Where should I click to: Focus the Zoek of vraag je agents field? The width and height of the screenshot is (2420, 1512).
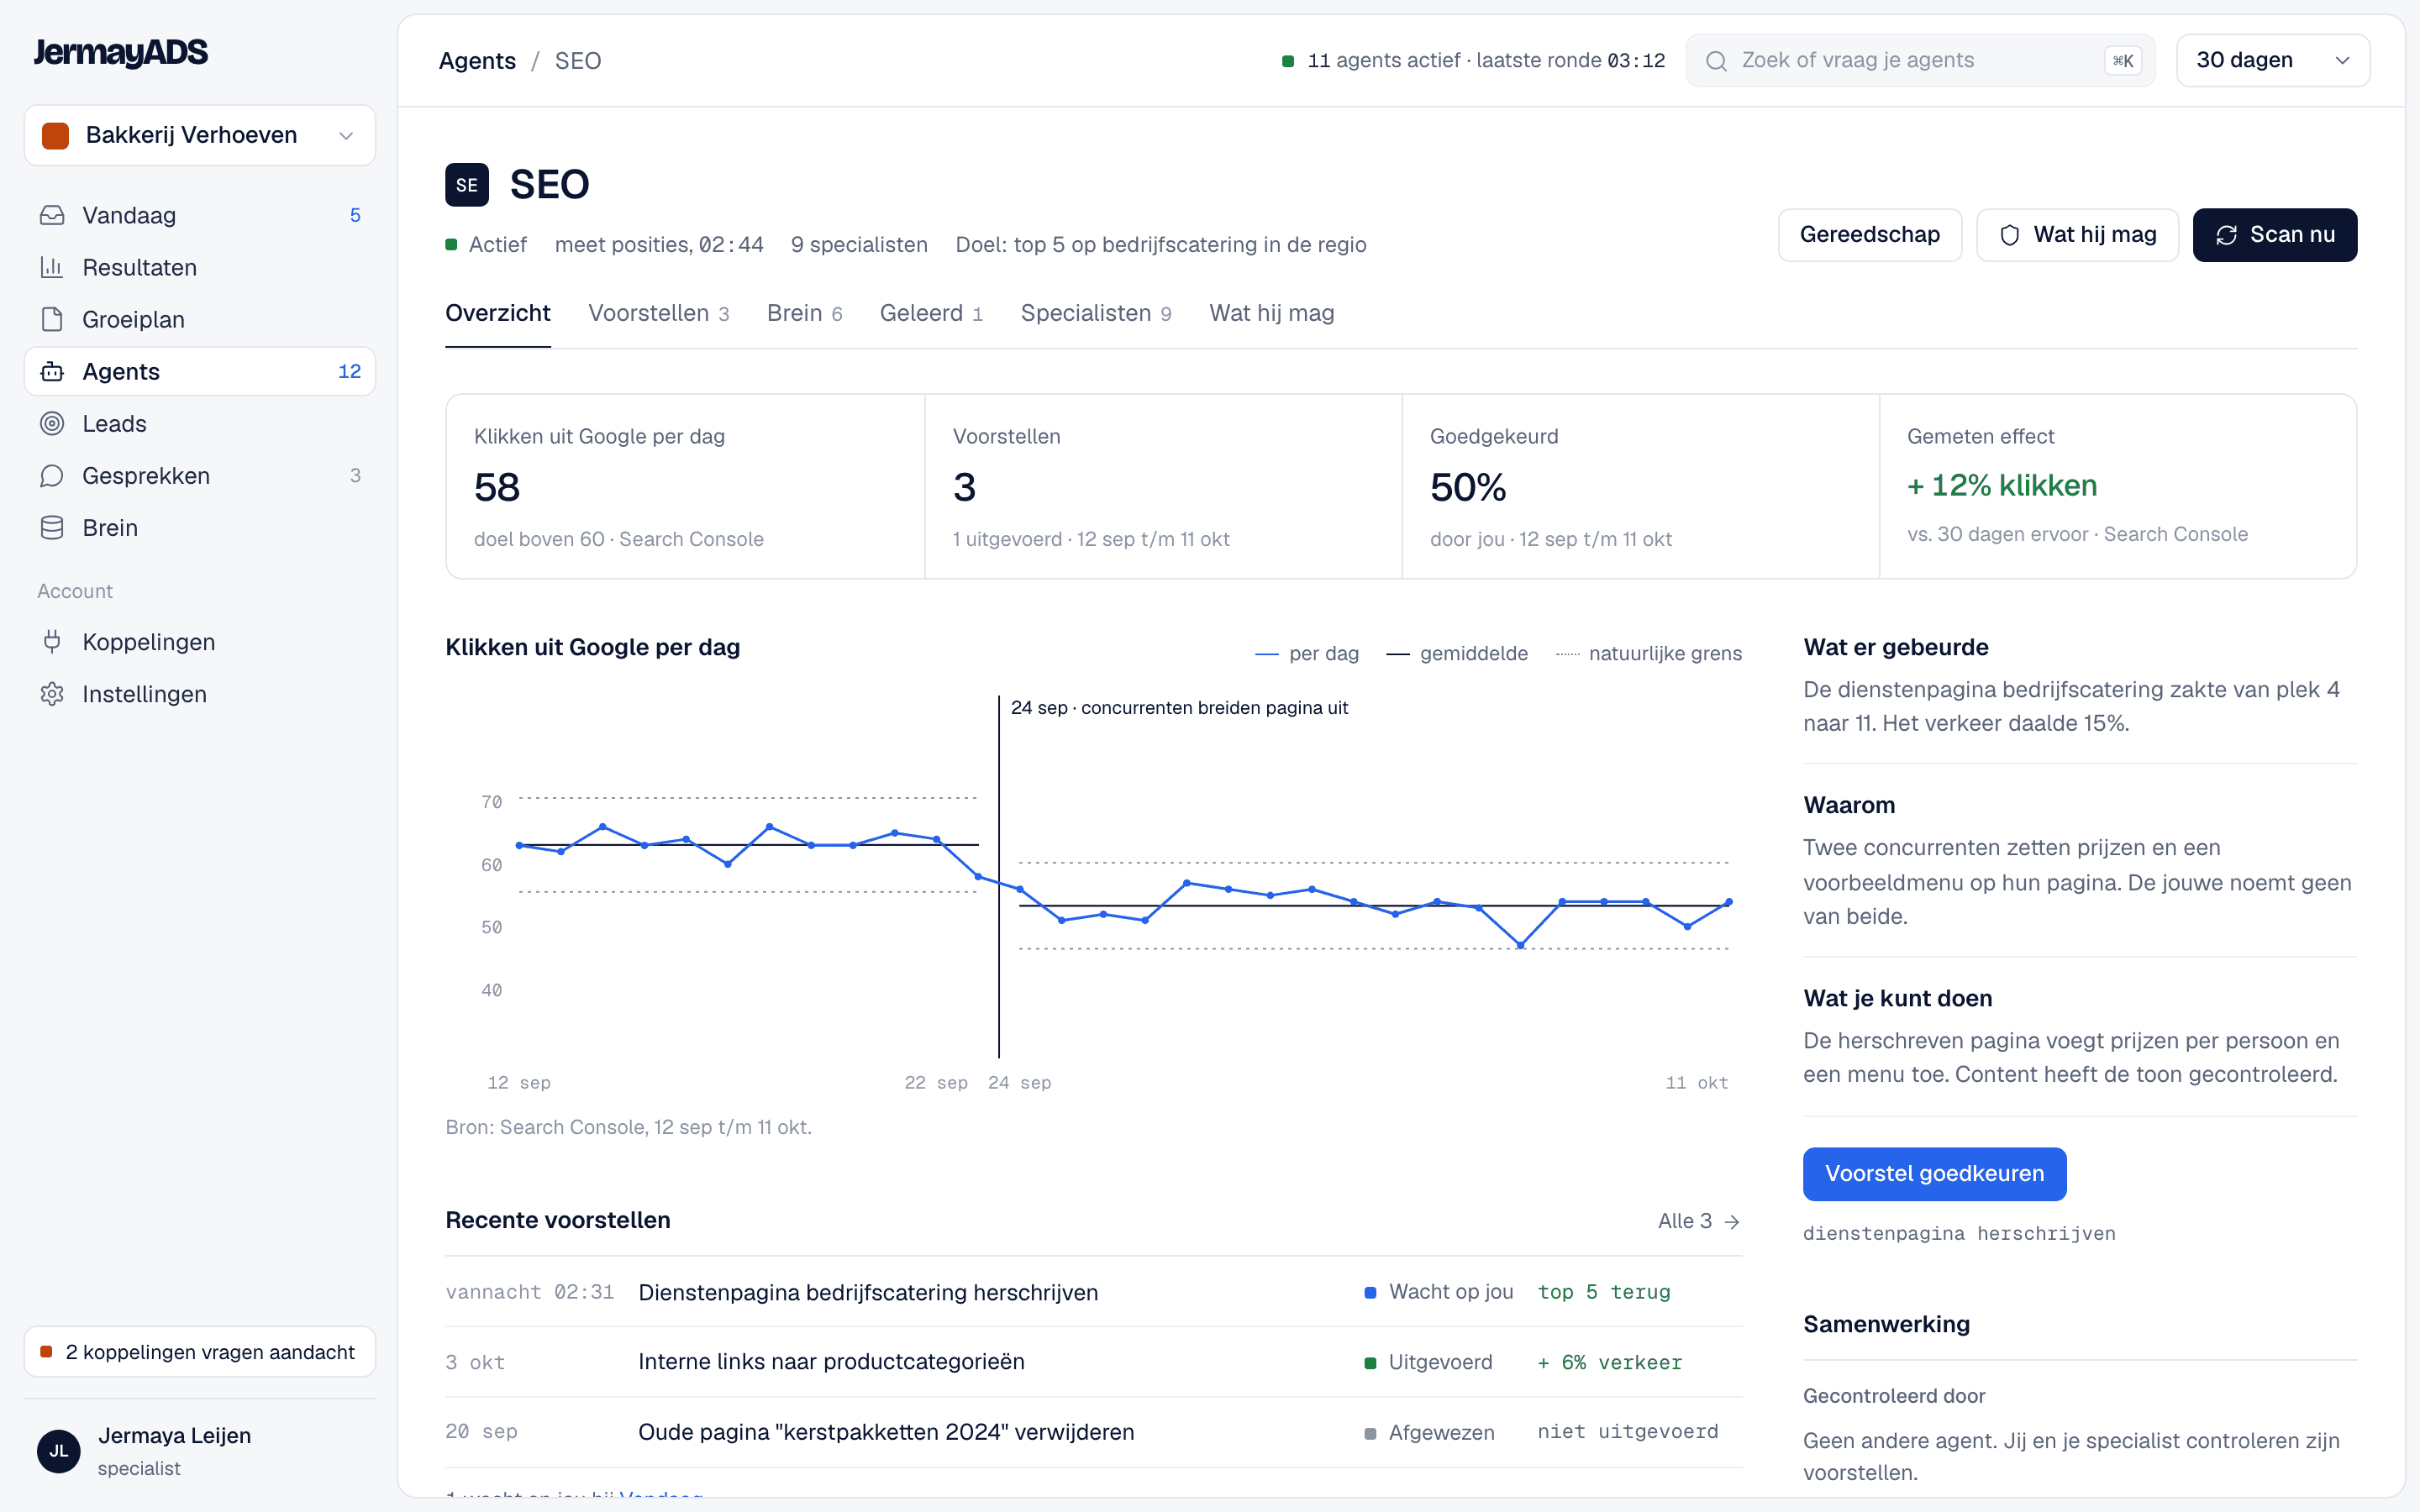tap(1920, 60)
